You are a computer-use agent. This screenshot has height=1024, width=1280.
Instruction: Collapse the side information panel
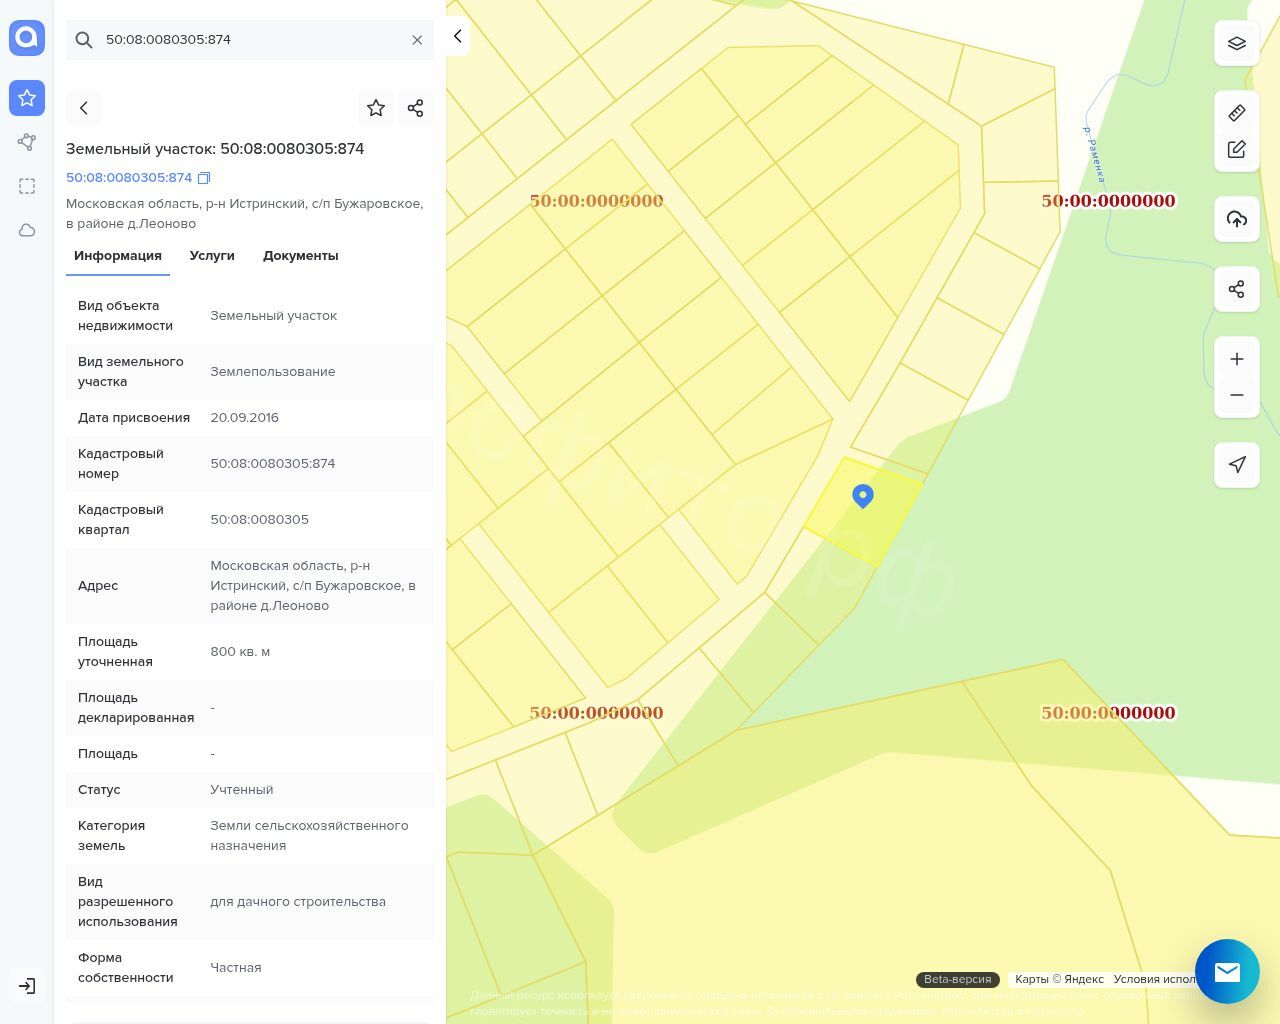(457, 37)
